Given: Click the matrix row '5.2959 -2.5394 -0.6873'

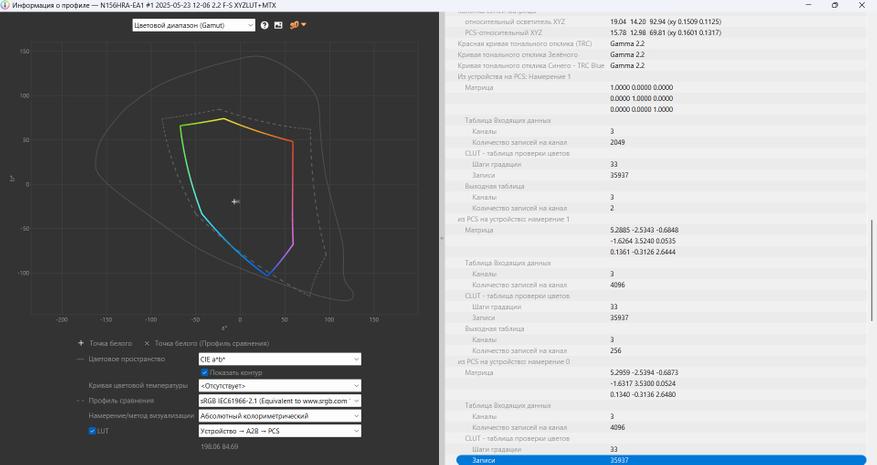Looking at the screenshot, I should 661,373.
